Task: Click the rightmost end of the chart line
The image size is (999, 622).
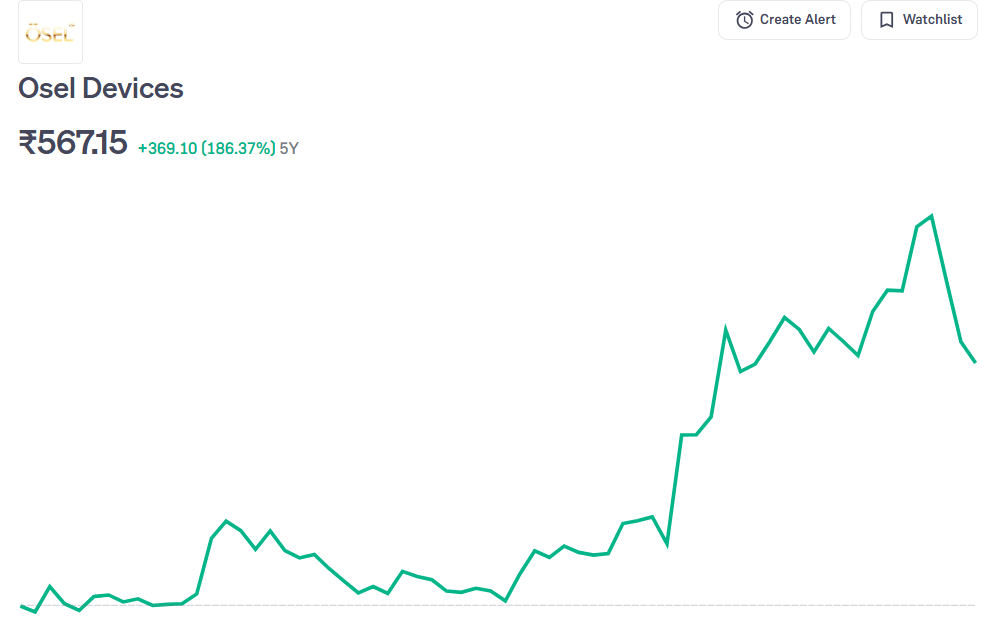Action: 975,361
